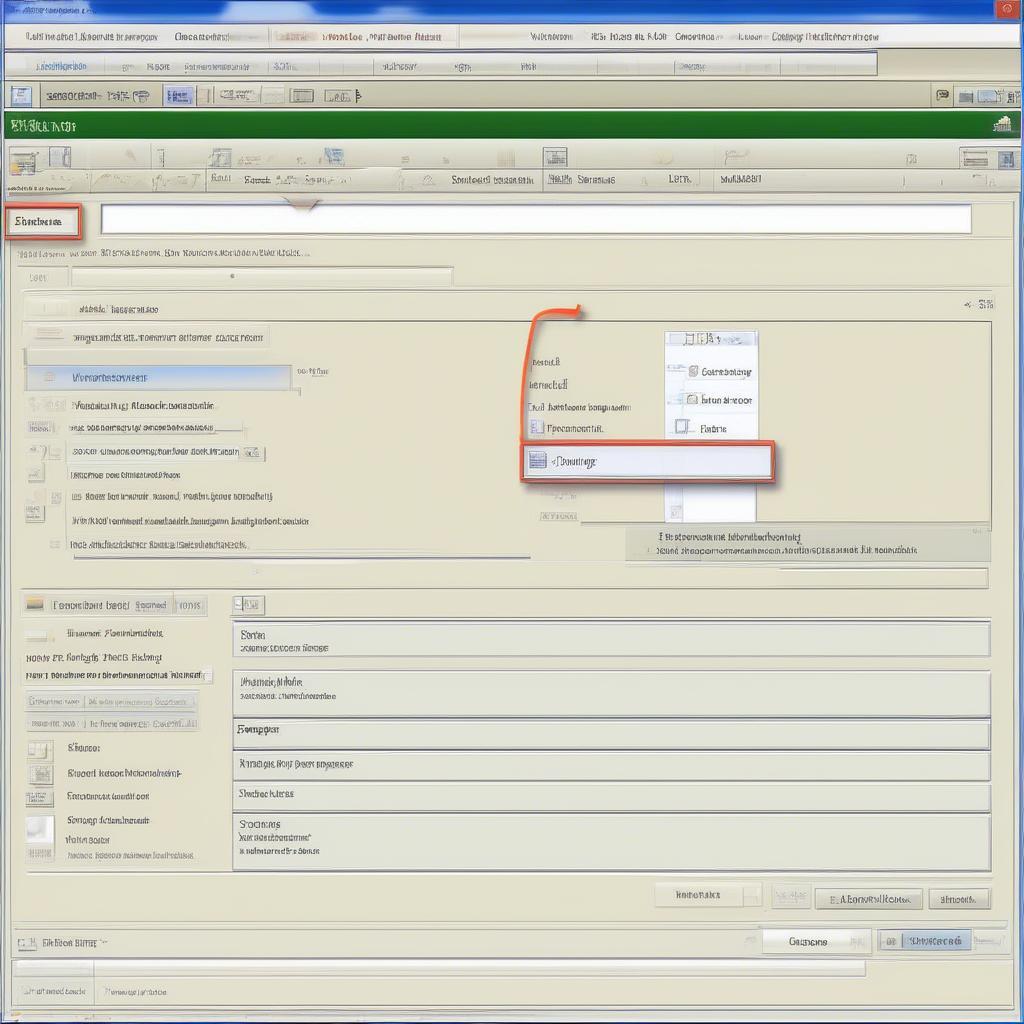1024x1024 pixels.
Task: Click the small icon at the bottom-left status row
Action: click(26, 943)
